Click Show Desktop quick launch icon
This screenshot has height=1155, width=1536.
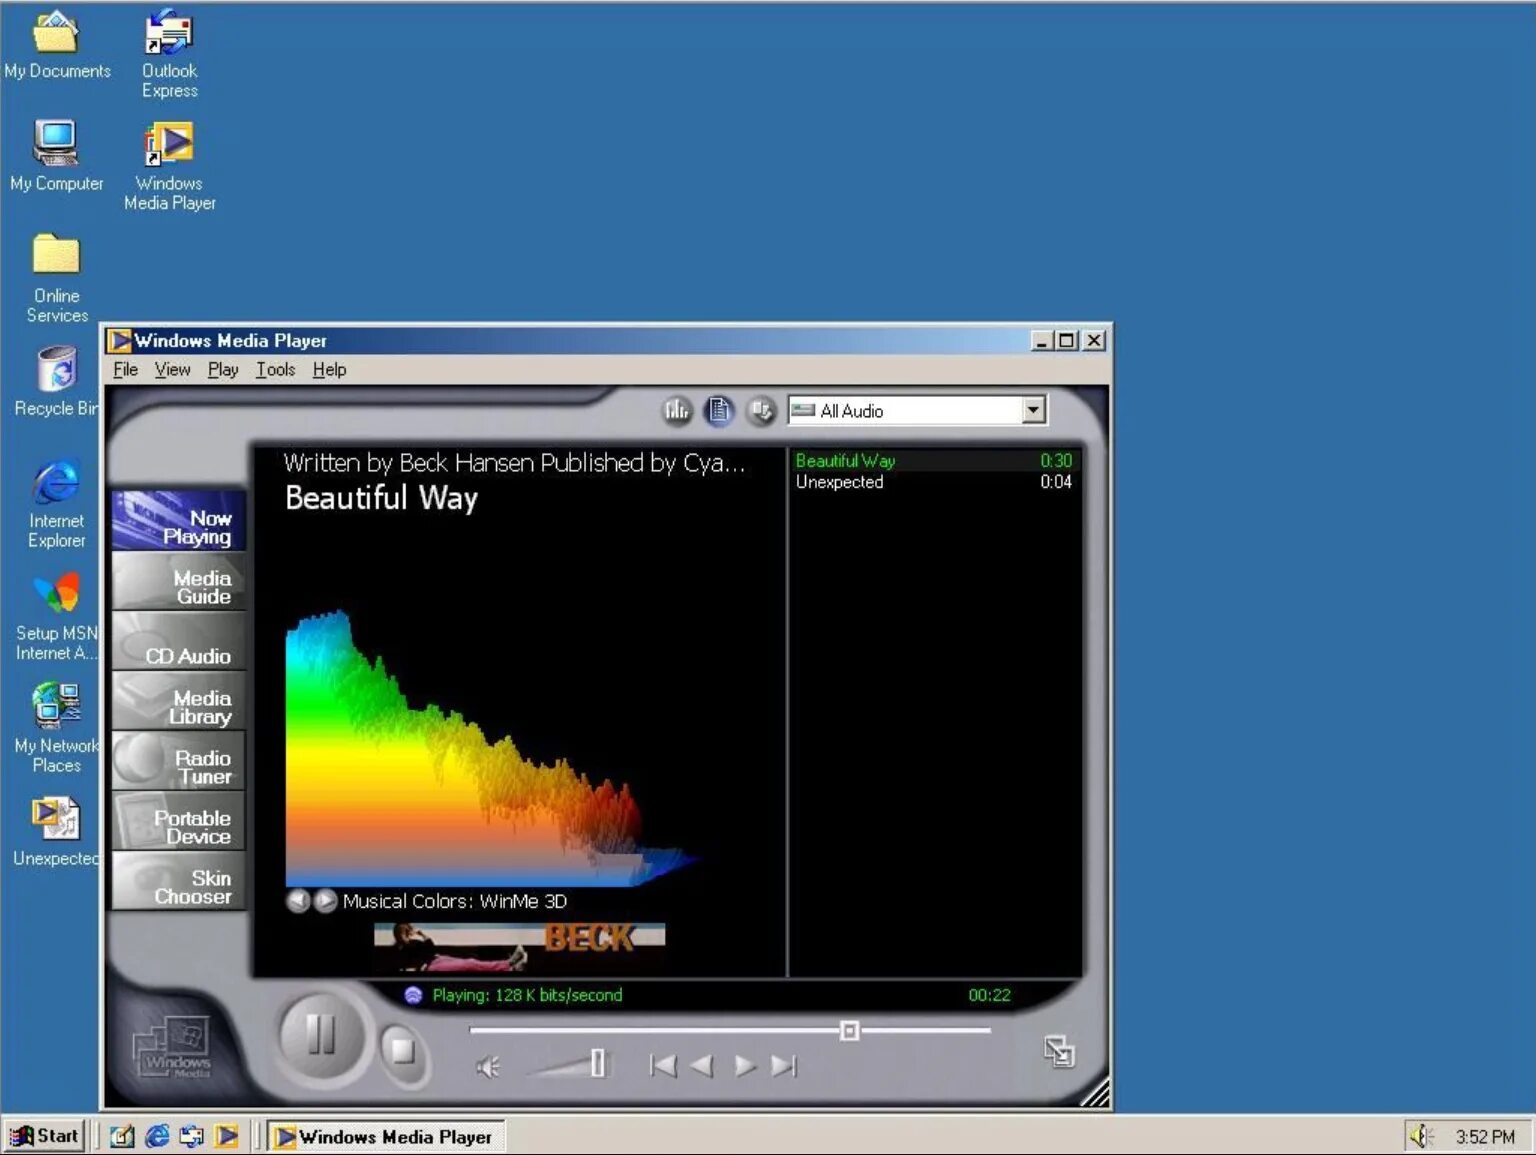tap(122, 1136)
